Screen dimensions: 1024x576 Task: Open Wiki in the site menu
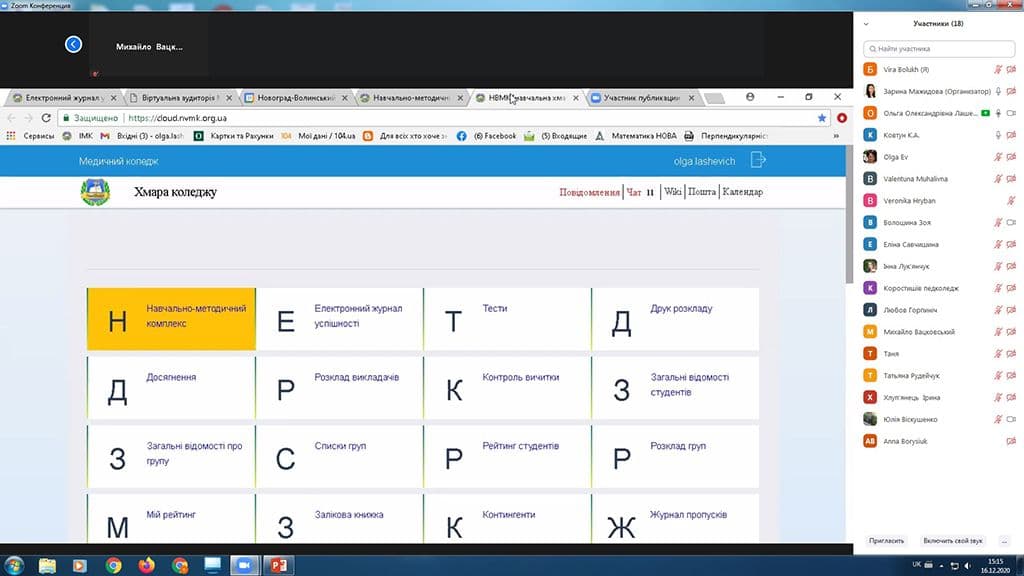673,192
